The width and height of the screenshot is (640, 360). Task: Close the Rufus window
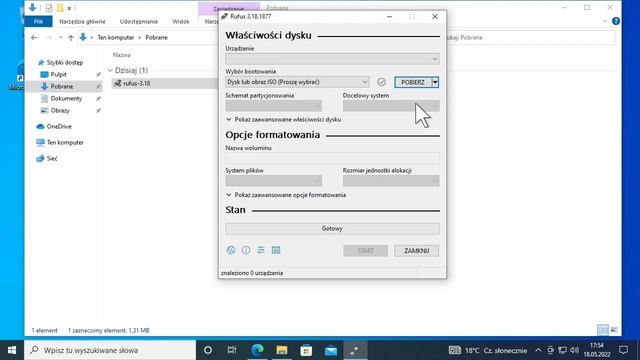(435, 16)
